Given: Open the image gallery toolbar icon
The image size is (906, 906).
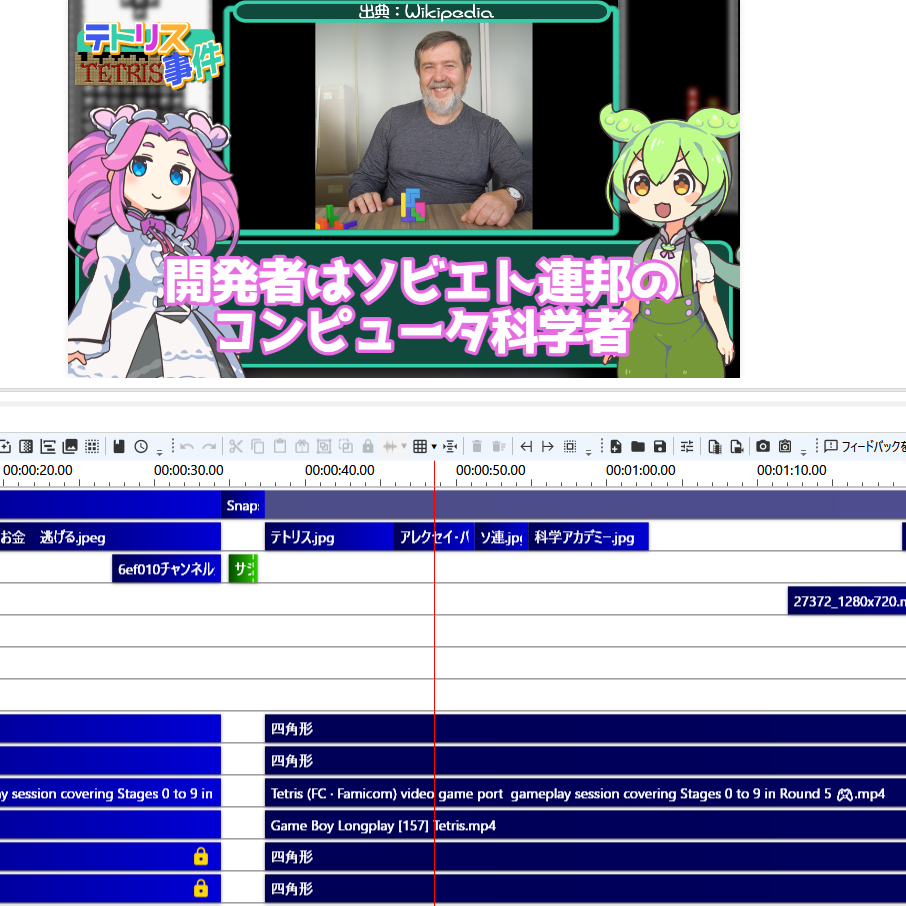Looking at the screenshot, I should pyautogui.click(x=70, y=446).
